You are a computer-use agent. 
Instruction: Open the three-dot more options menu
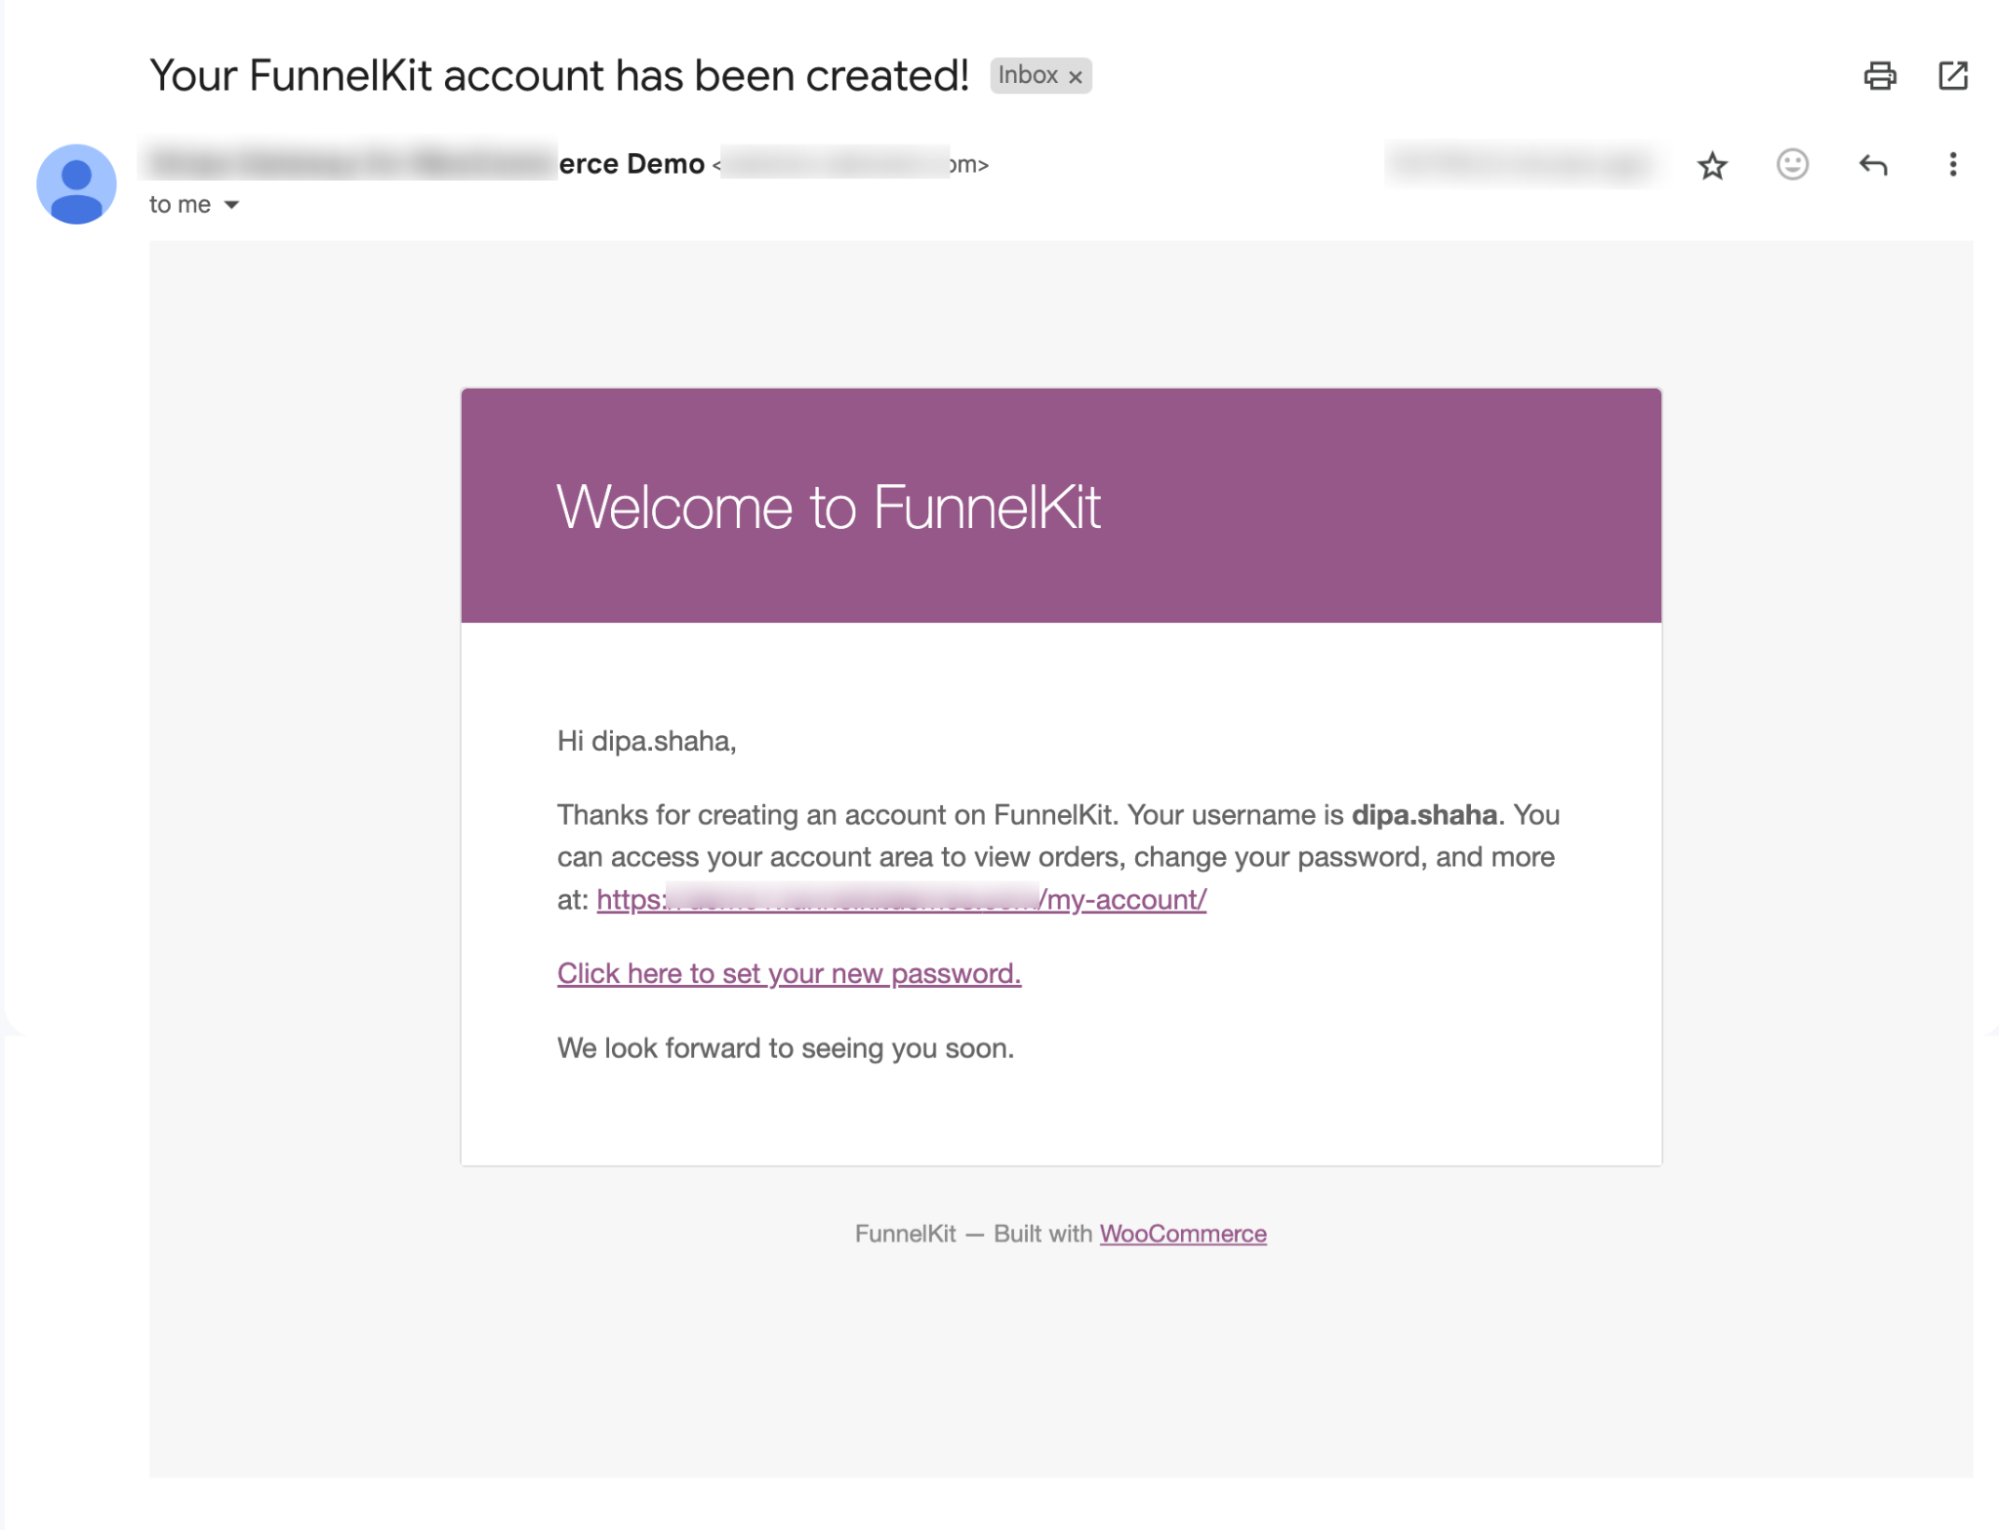[1952, 164]
